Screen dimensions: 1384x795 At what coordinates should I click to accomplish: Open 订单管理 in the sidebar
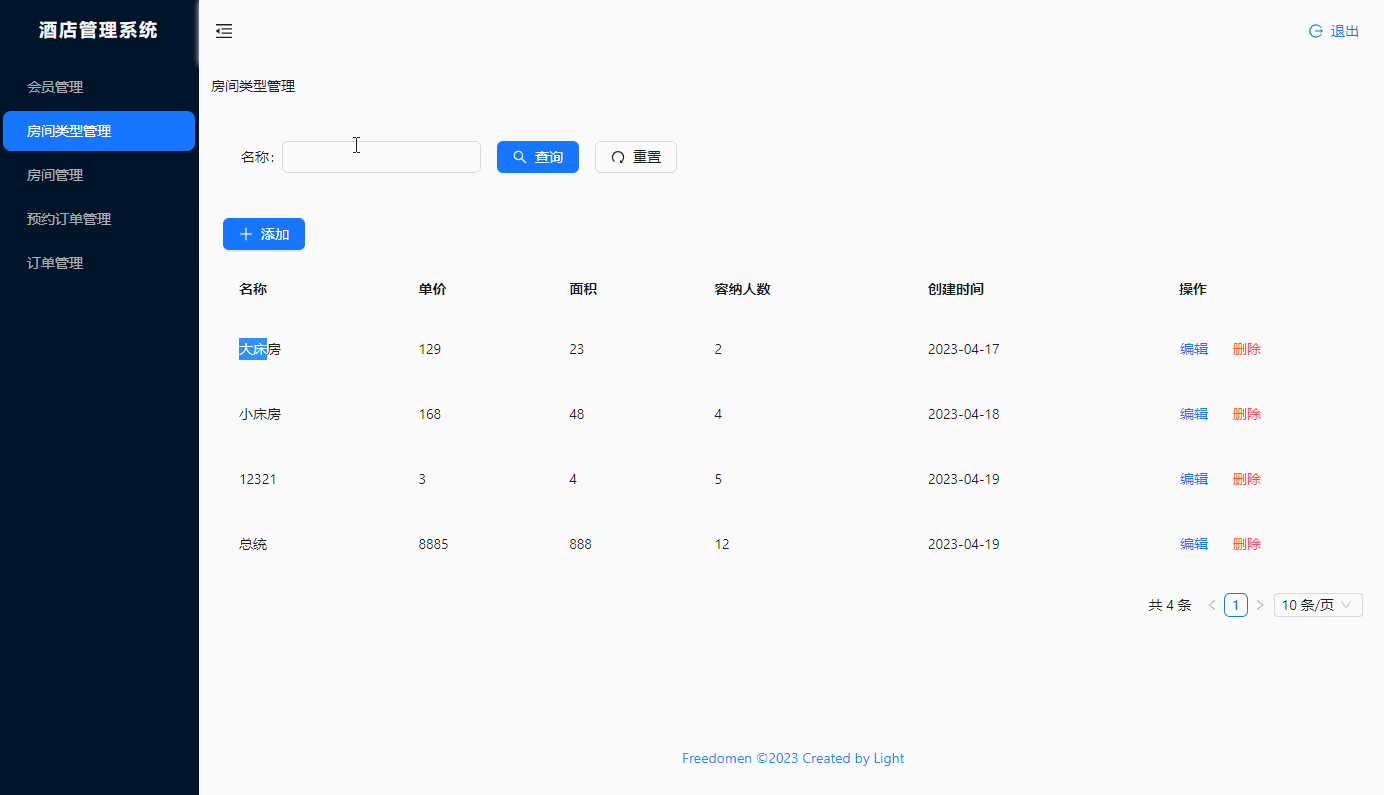click(99, 263)
